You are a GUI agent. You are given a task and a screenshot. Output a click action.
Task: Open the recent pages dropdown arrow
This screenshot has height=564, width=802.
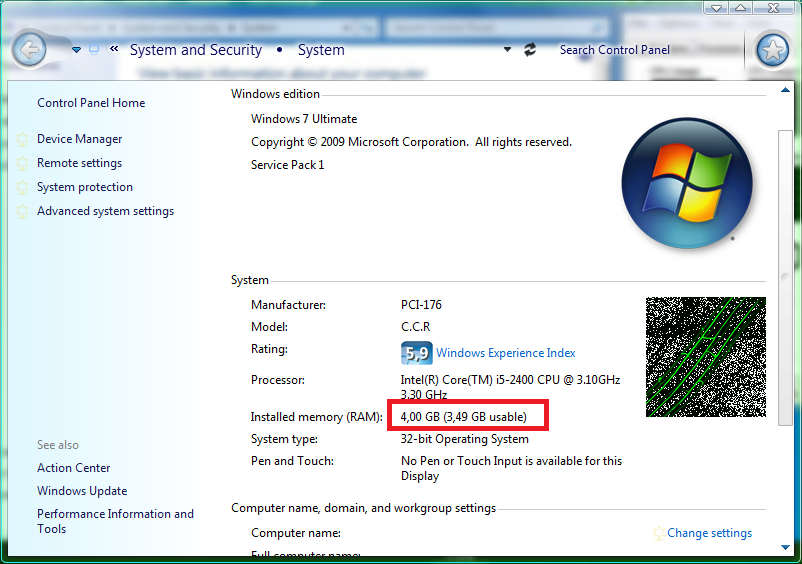coord(76,50)
